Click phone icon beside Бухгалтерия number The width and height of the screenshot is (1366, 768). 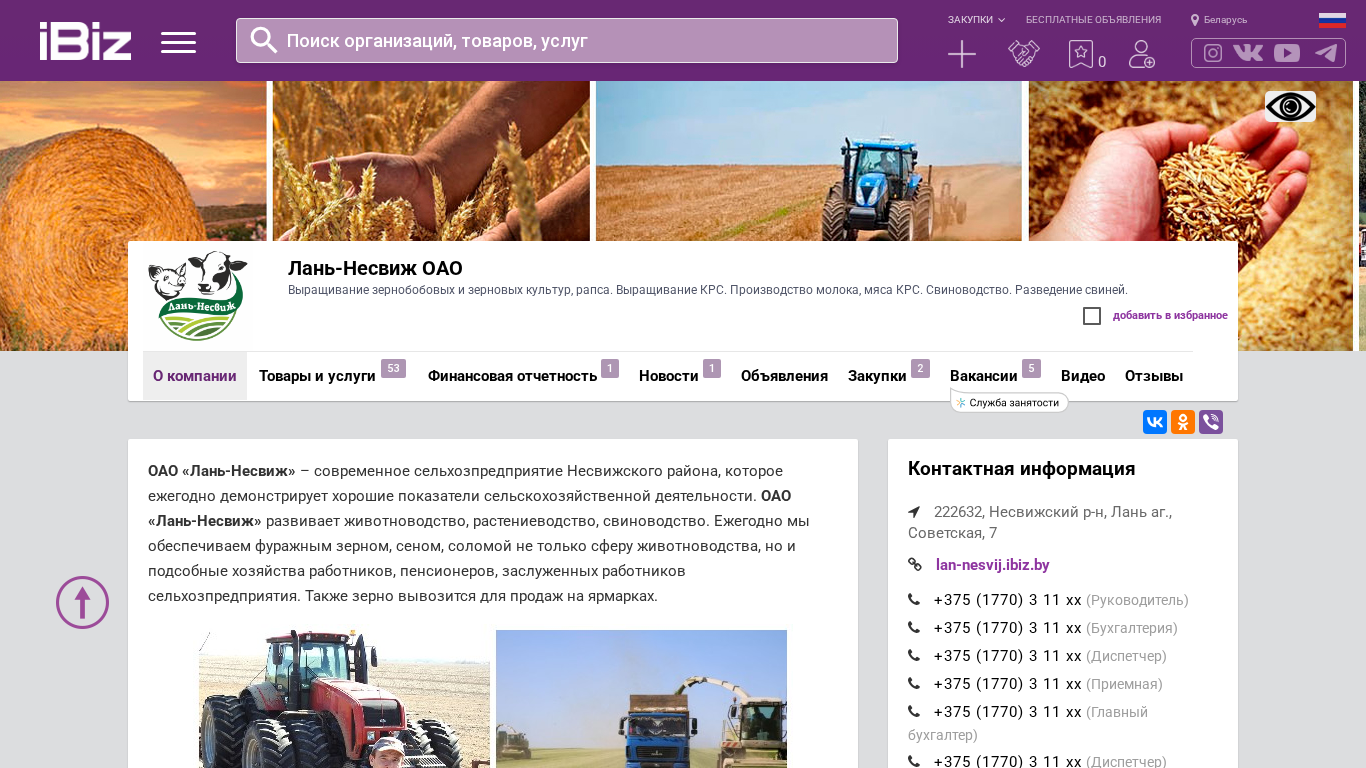[x=914, y=628]
